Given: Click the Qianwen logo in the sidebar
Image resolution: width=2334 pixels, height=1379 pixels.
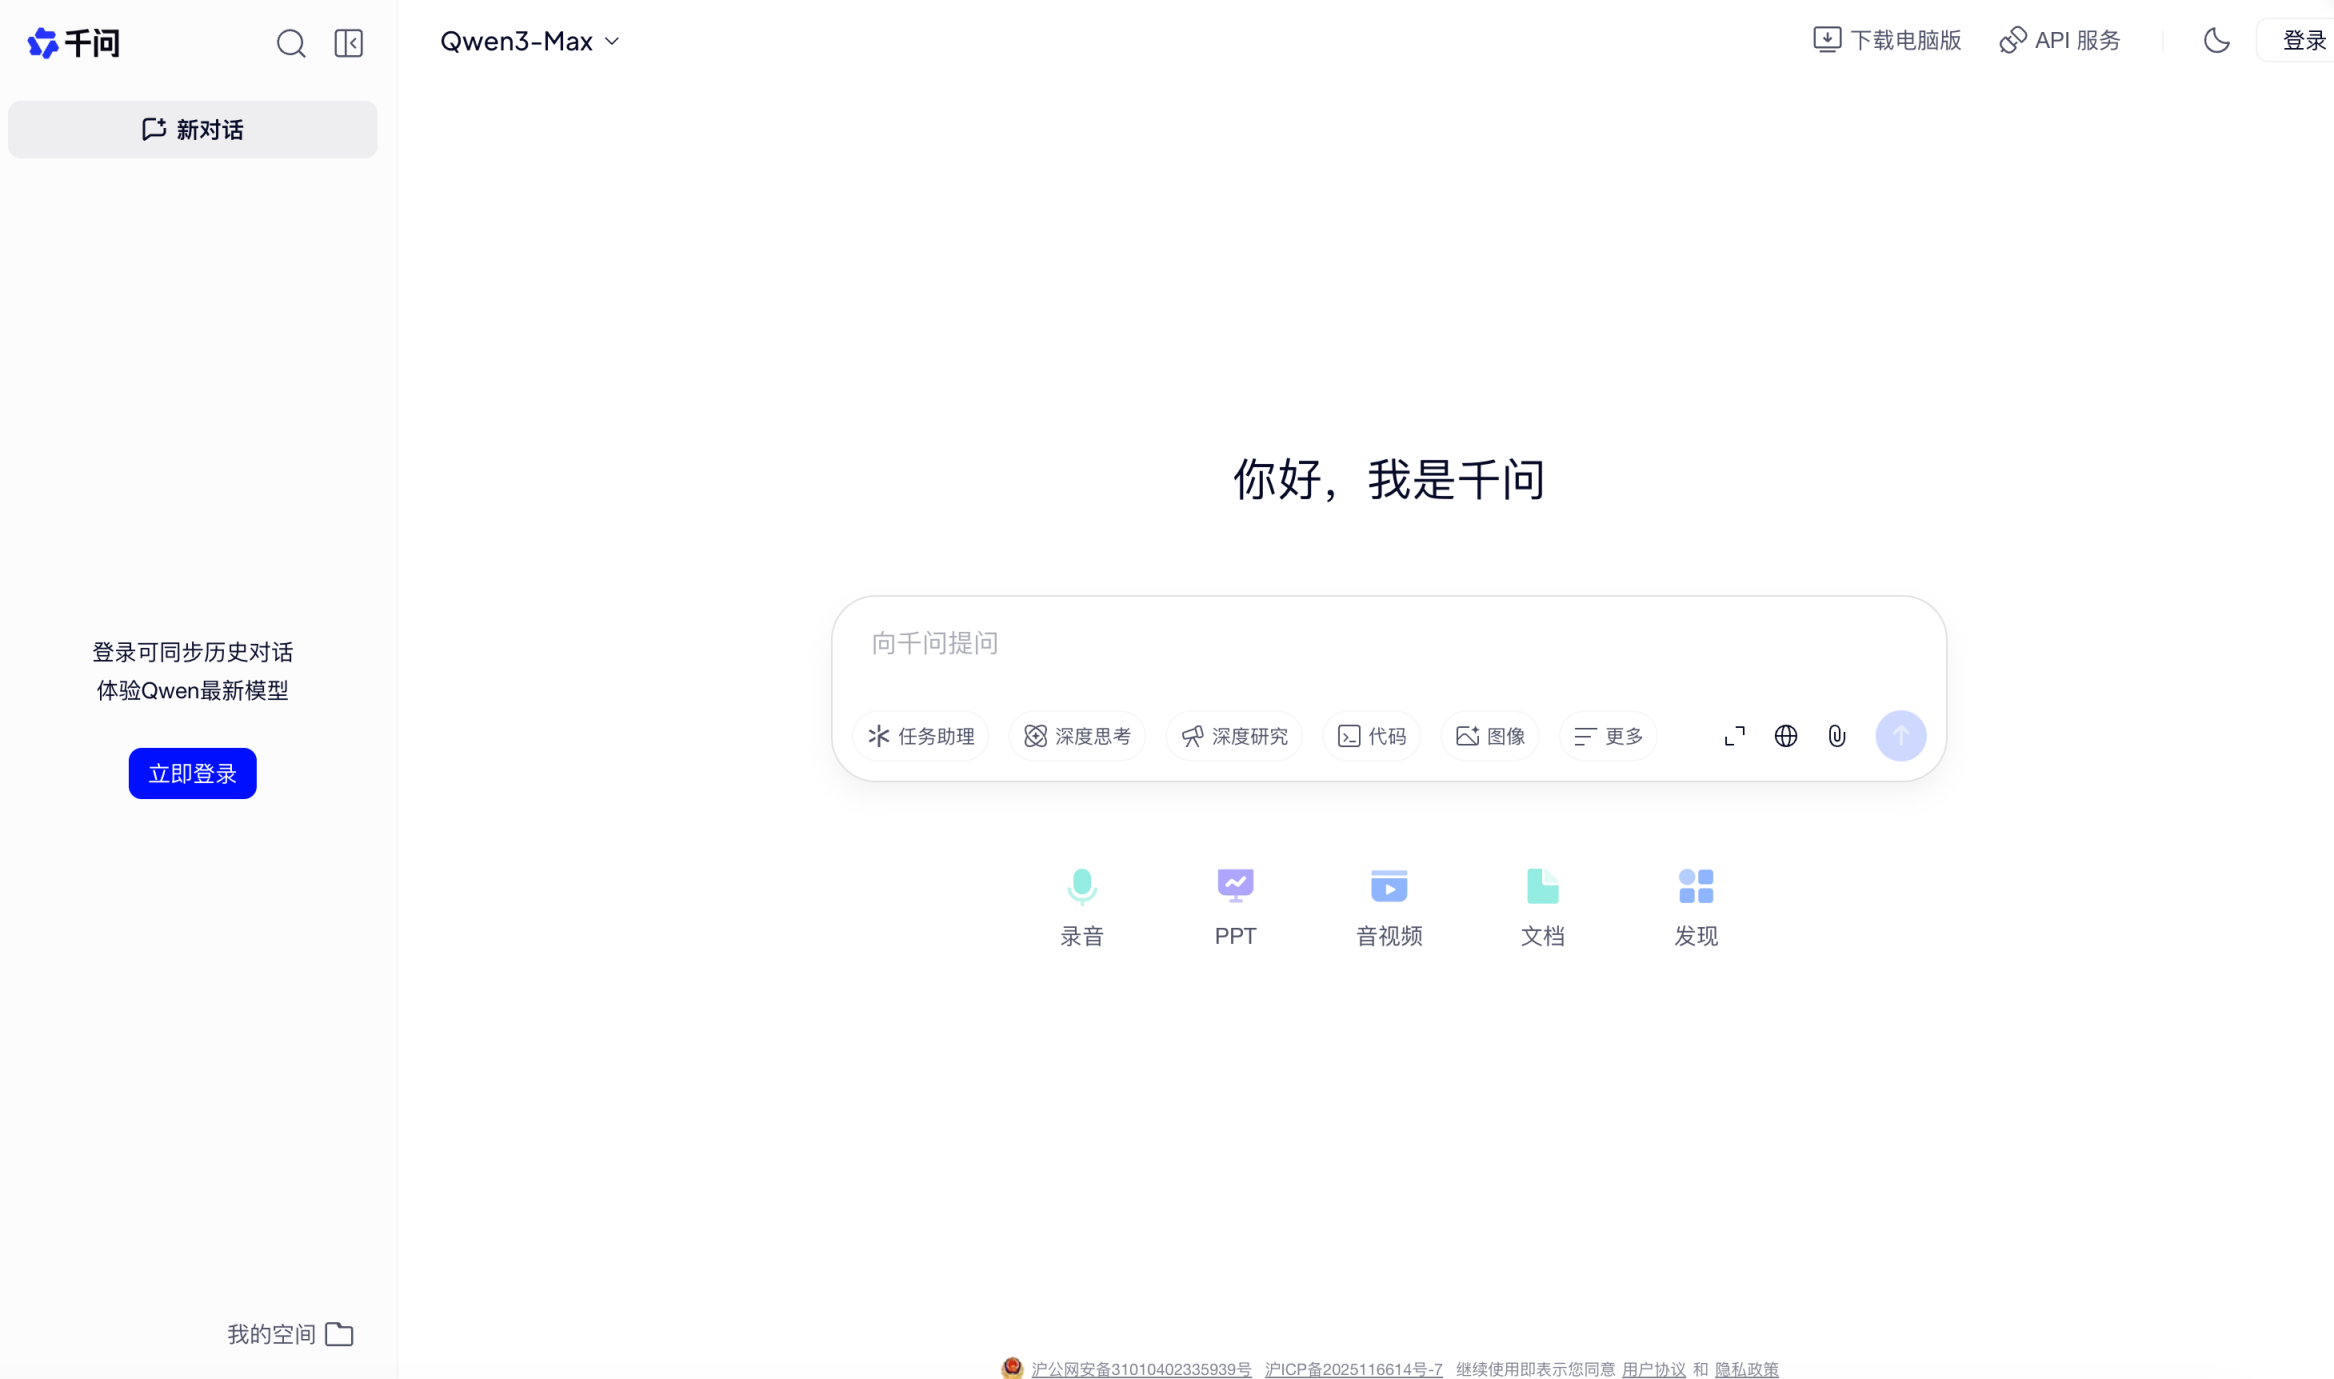Looking at the screenshot, I should [x=73, y=43].
